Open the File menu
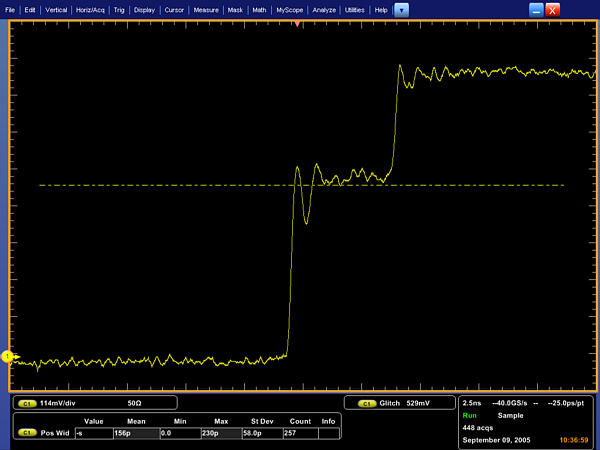This screenshot has width=600, height=450. (10, 9)
